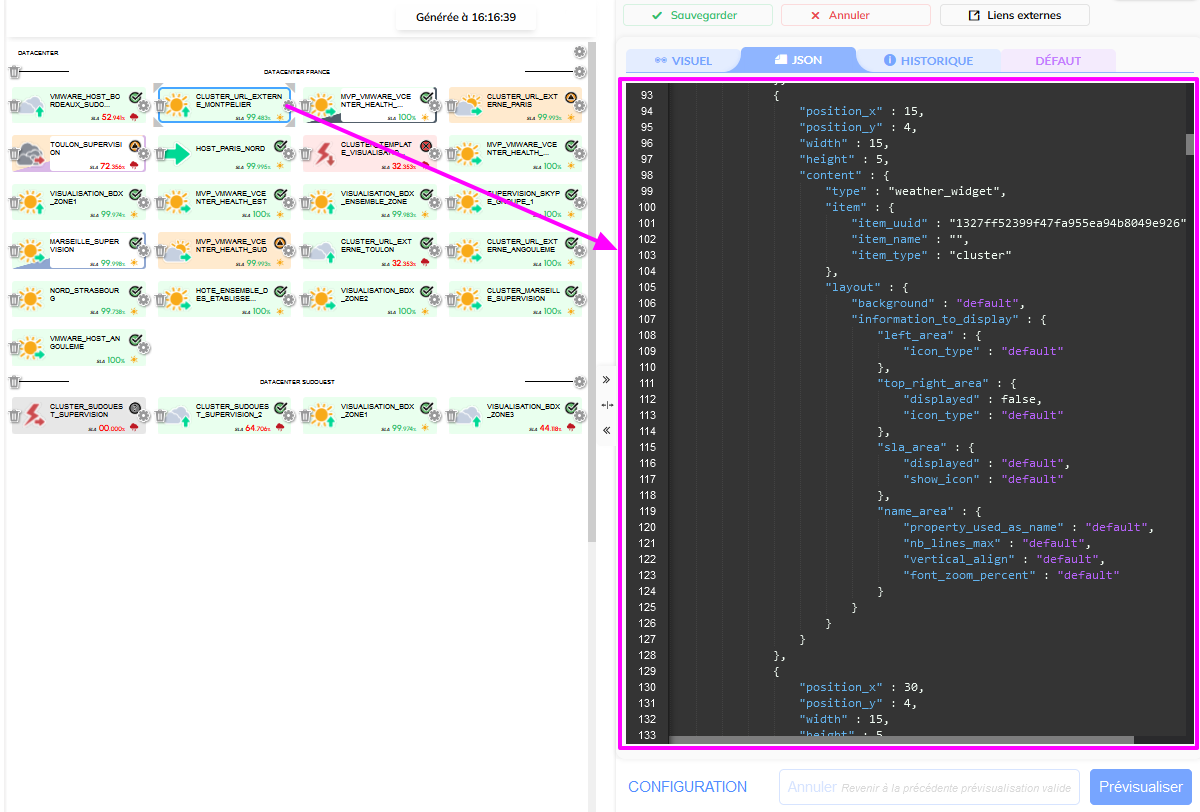Click trash icon on HOST_PARIS_NORD widget
Image resolution: width=1200 pixels, height=812 pixels.
(161, 155)
